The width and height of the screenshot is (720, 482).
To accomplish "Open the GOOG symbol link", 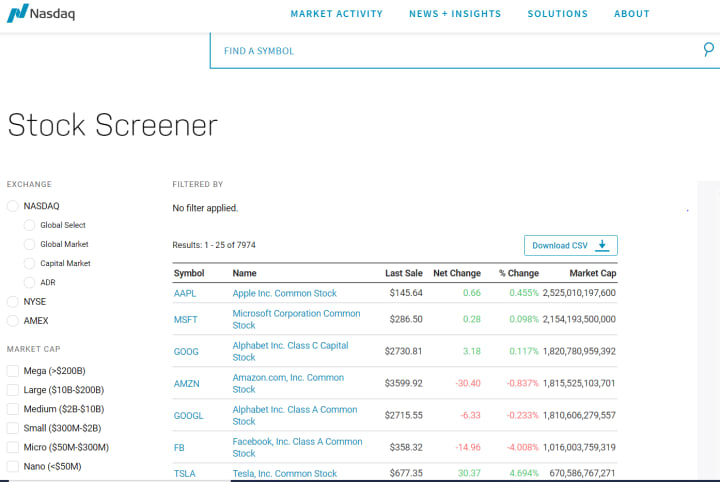I will (186, 352).
